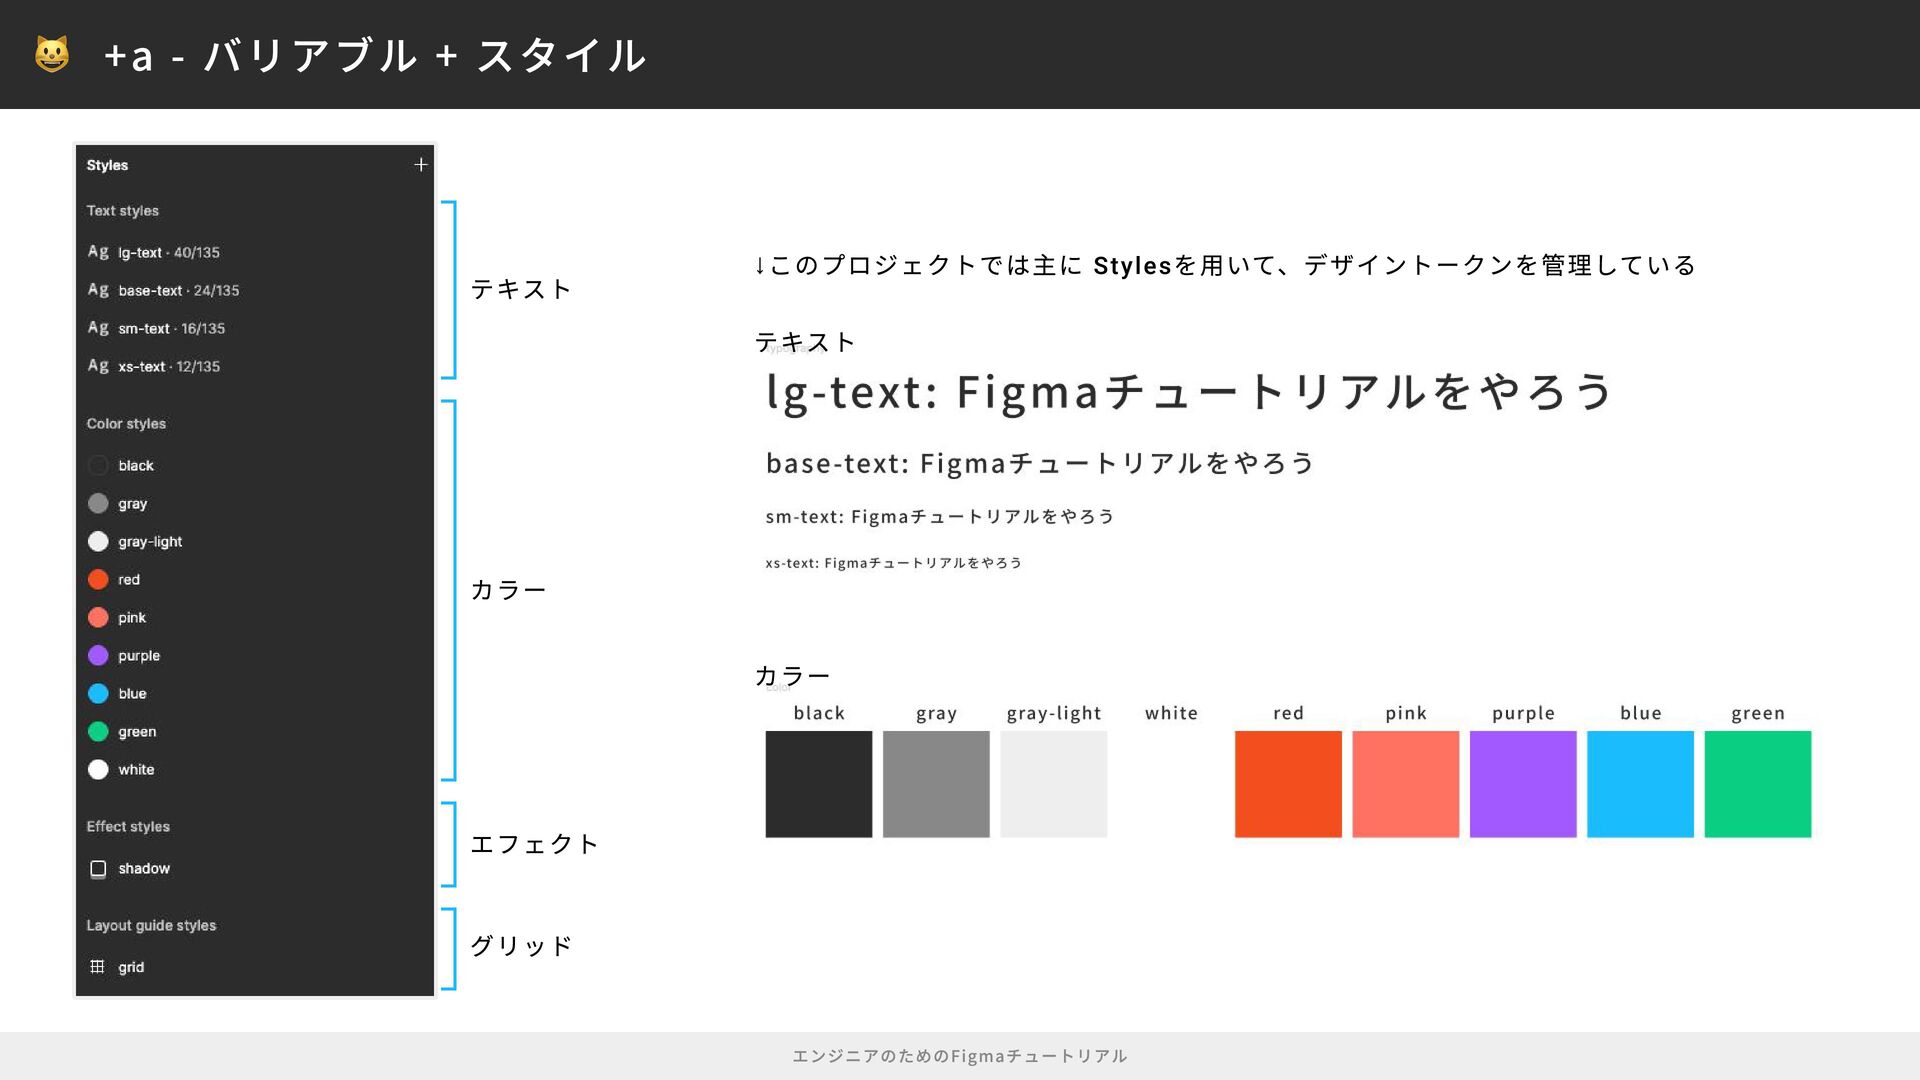The height and width of the screenshot is (1080, 1920).
Task: Click the 'red' label above the swatch
Action: [x=1288, y=713]
